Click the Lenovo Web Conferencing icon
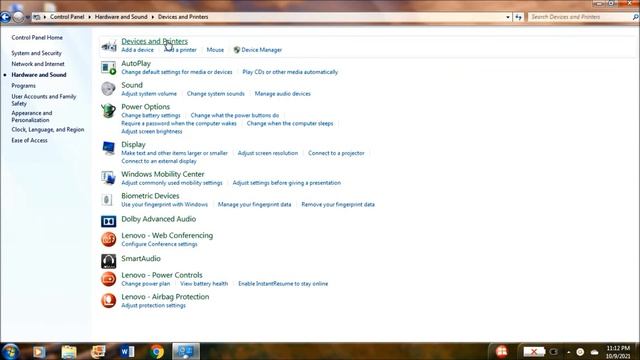This screenshot has width=640, height=360. [109, 239]
